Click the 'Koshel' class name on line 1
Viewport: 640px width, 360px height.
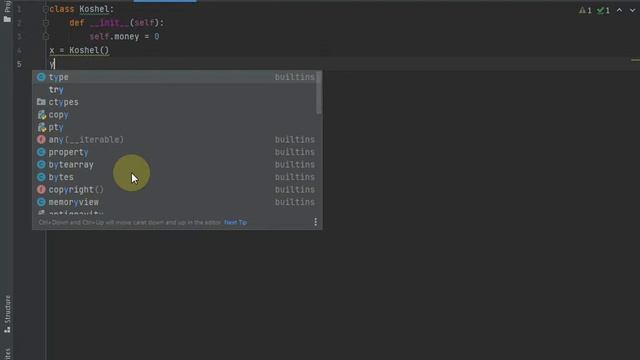pyautogui.click(x=94, y=9)
